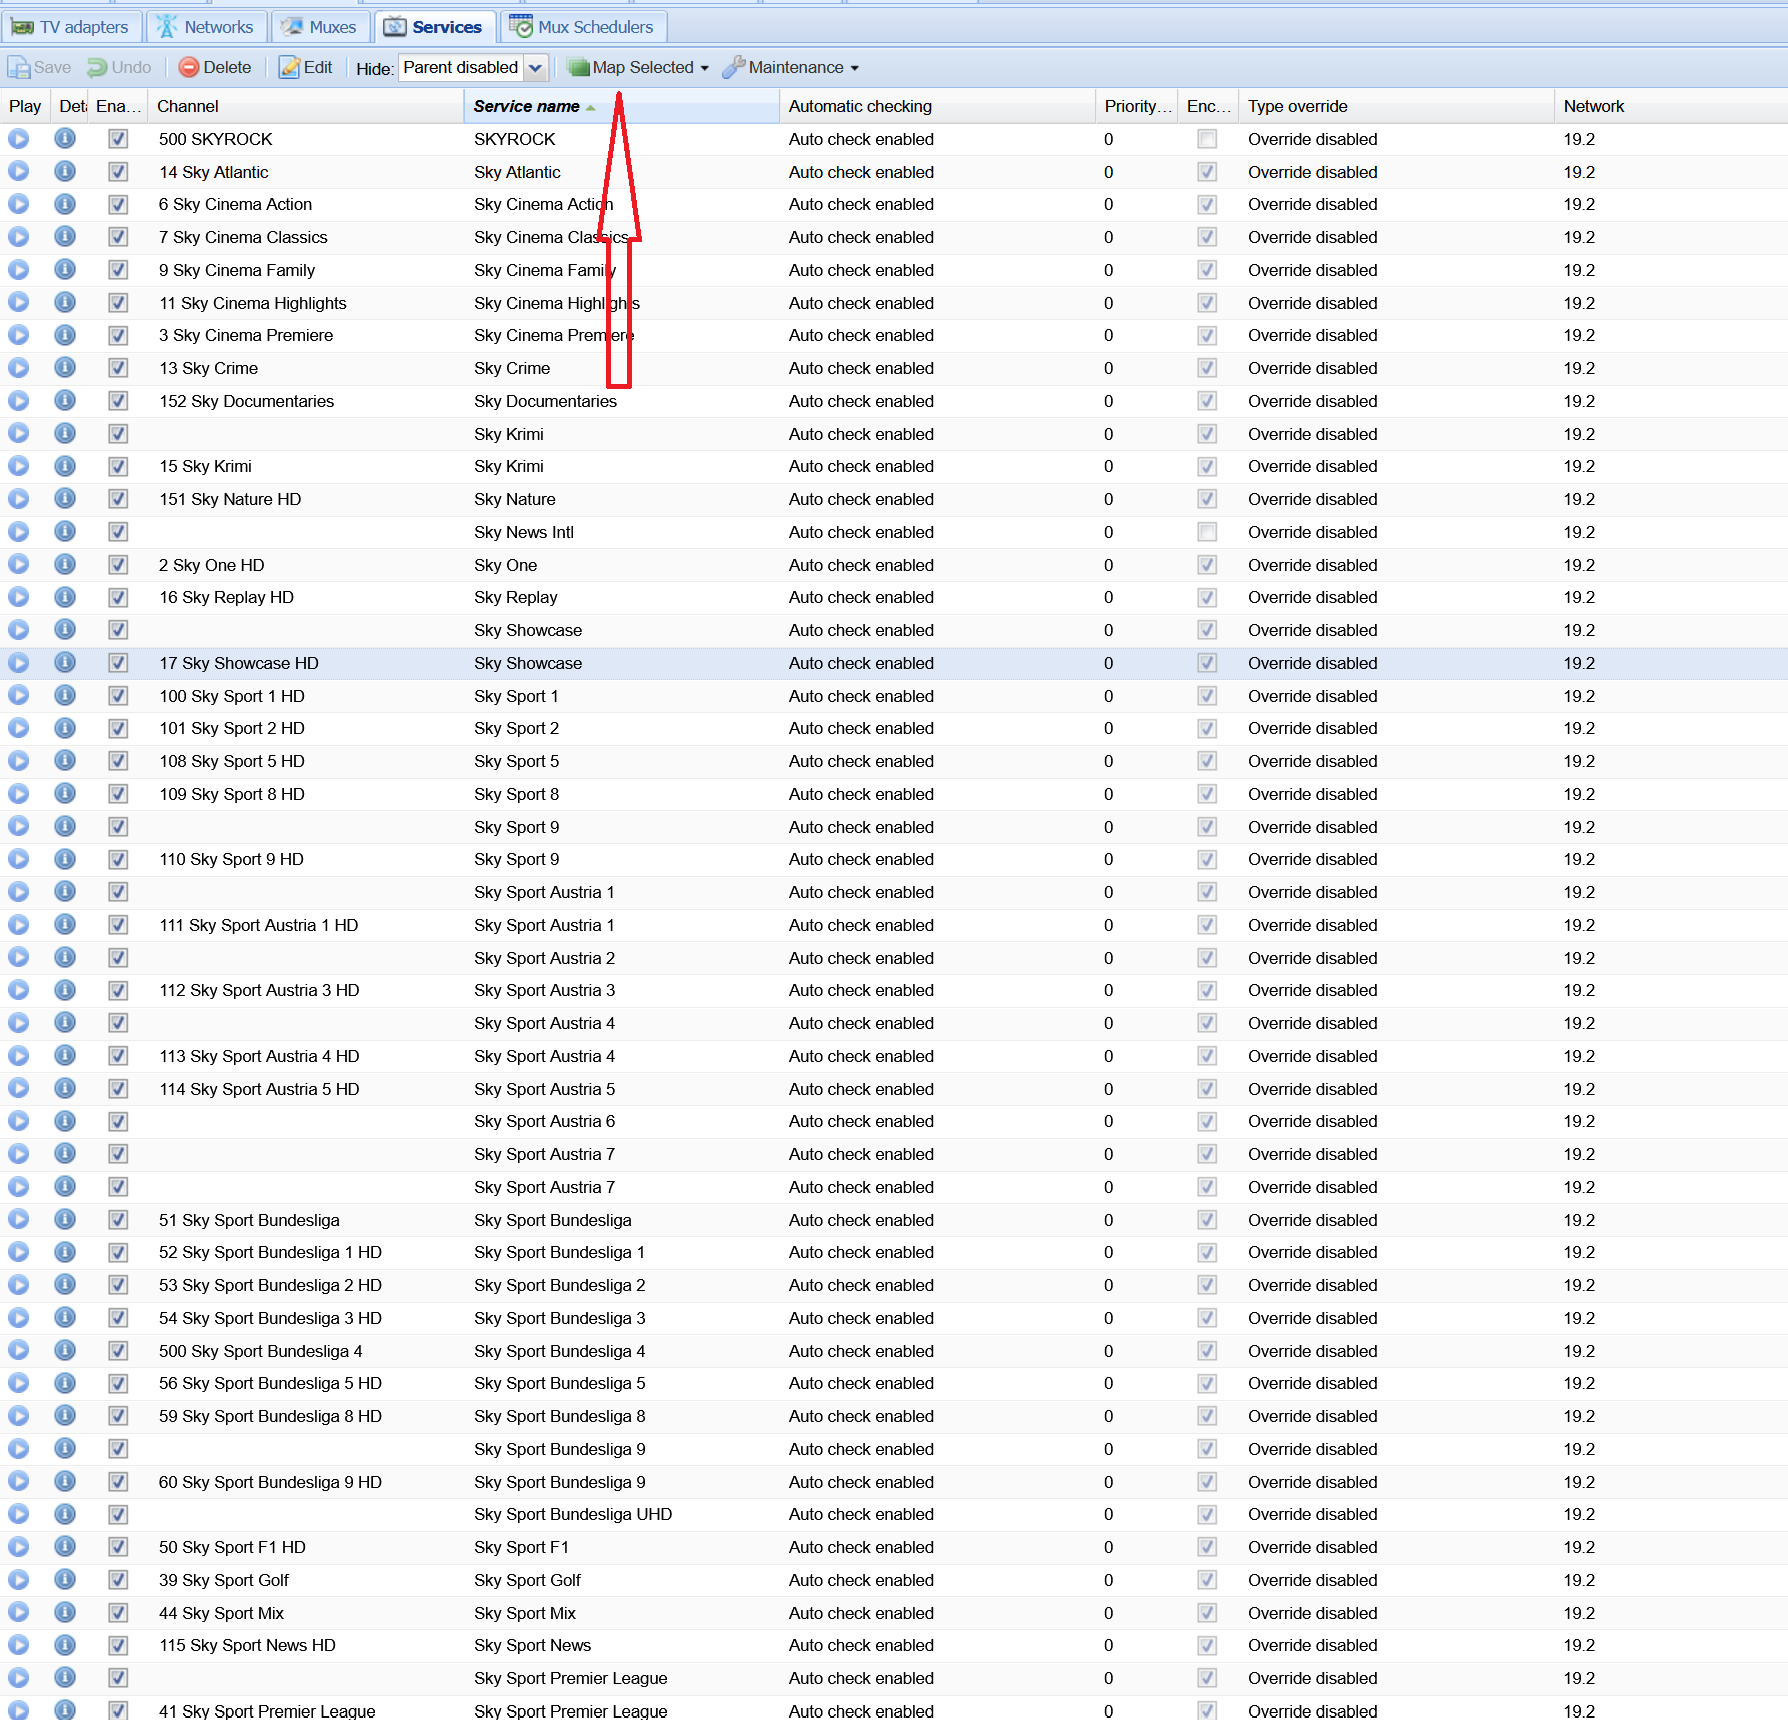Select the Sky Sport Premier League row without channel

(893, 1678)
